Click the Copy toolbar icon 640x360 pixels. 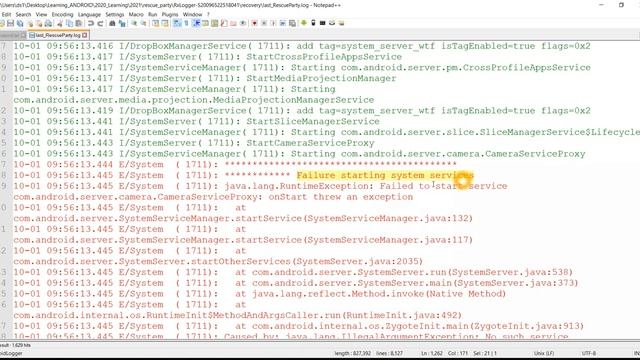pyautogui.click(x=70, y=23)
